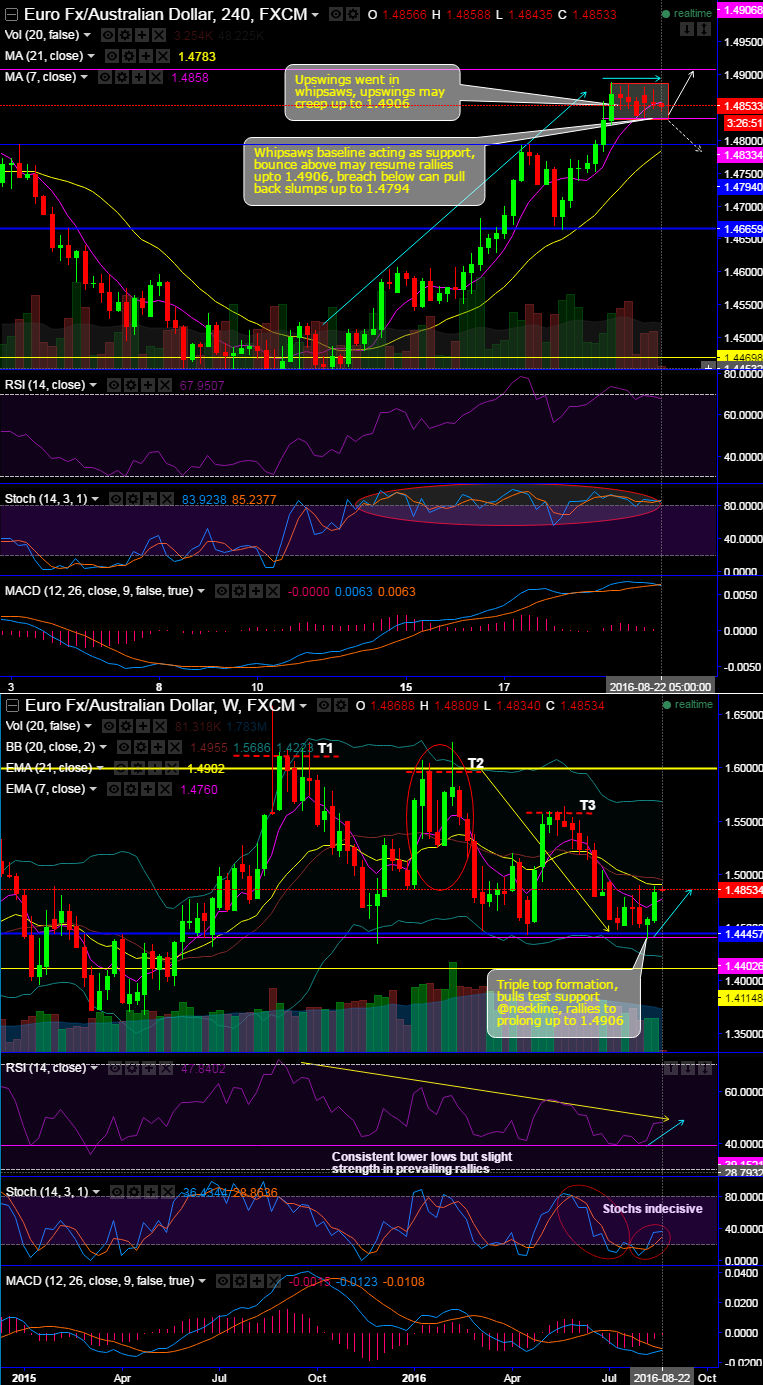Open MACD settings gear in the 240 chart

pyautogui.click(x=238, y=590)
